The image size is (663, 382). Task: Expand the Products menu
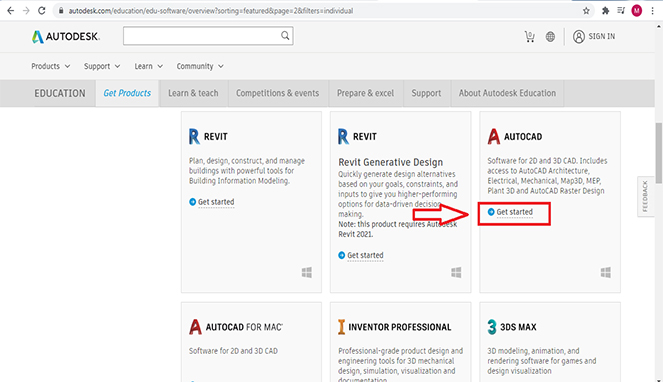(x=51, y=66)
